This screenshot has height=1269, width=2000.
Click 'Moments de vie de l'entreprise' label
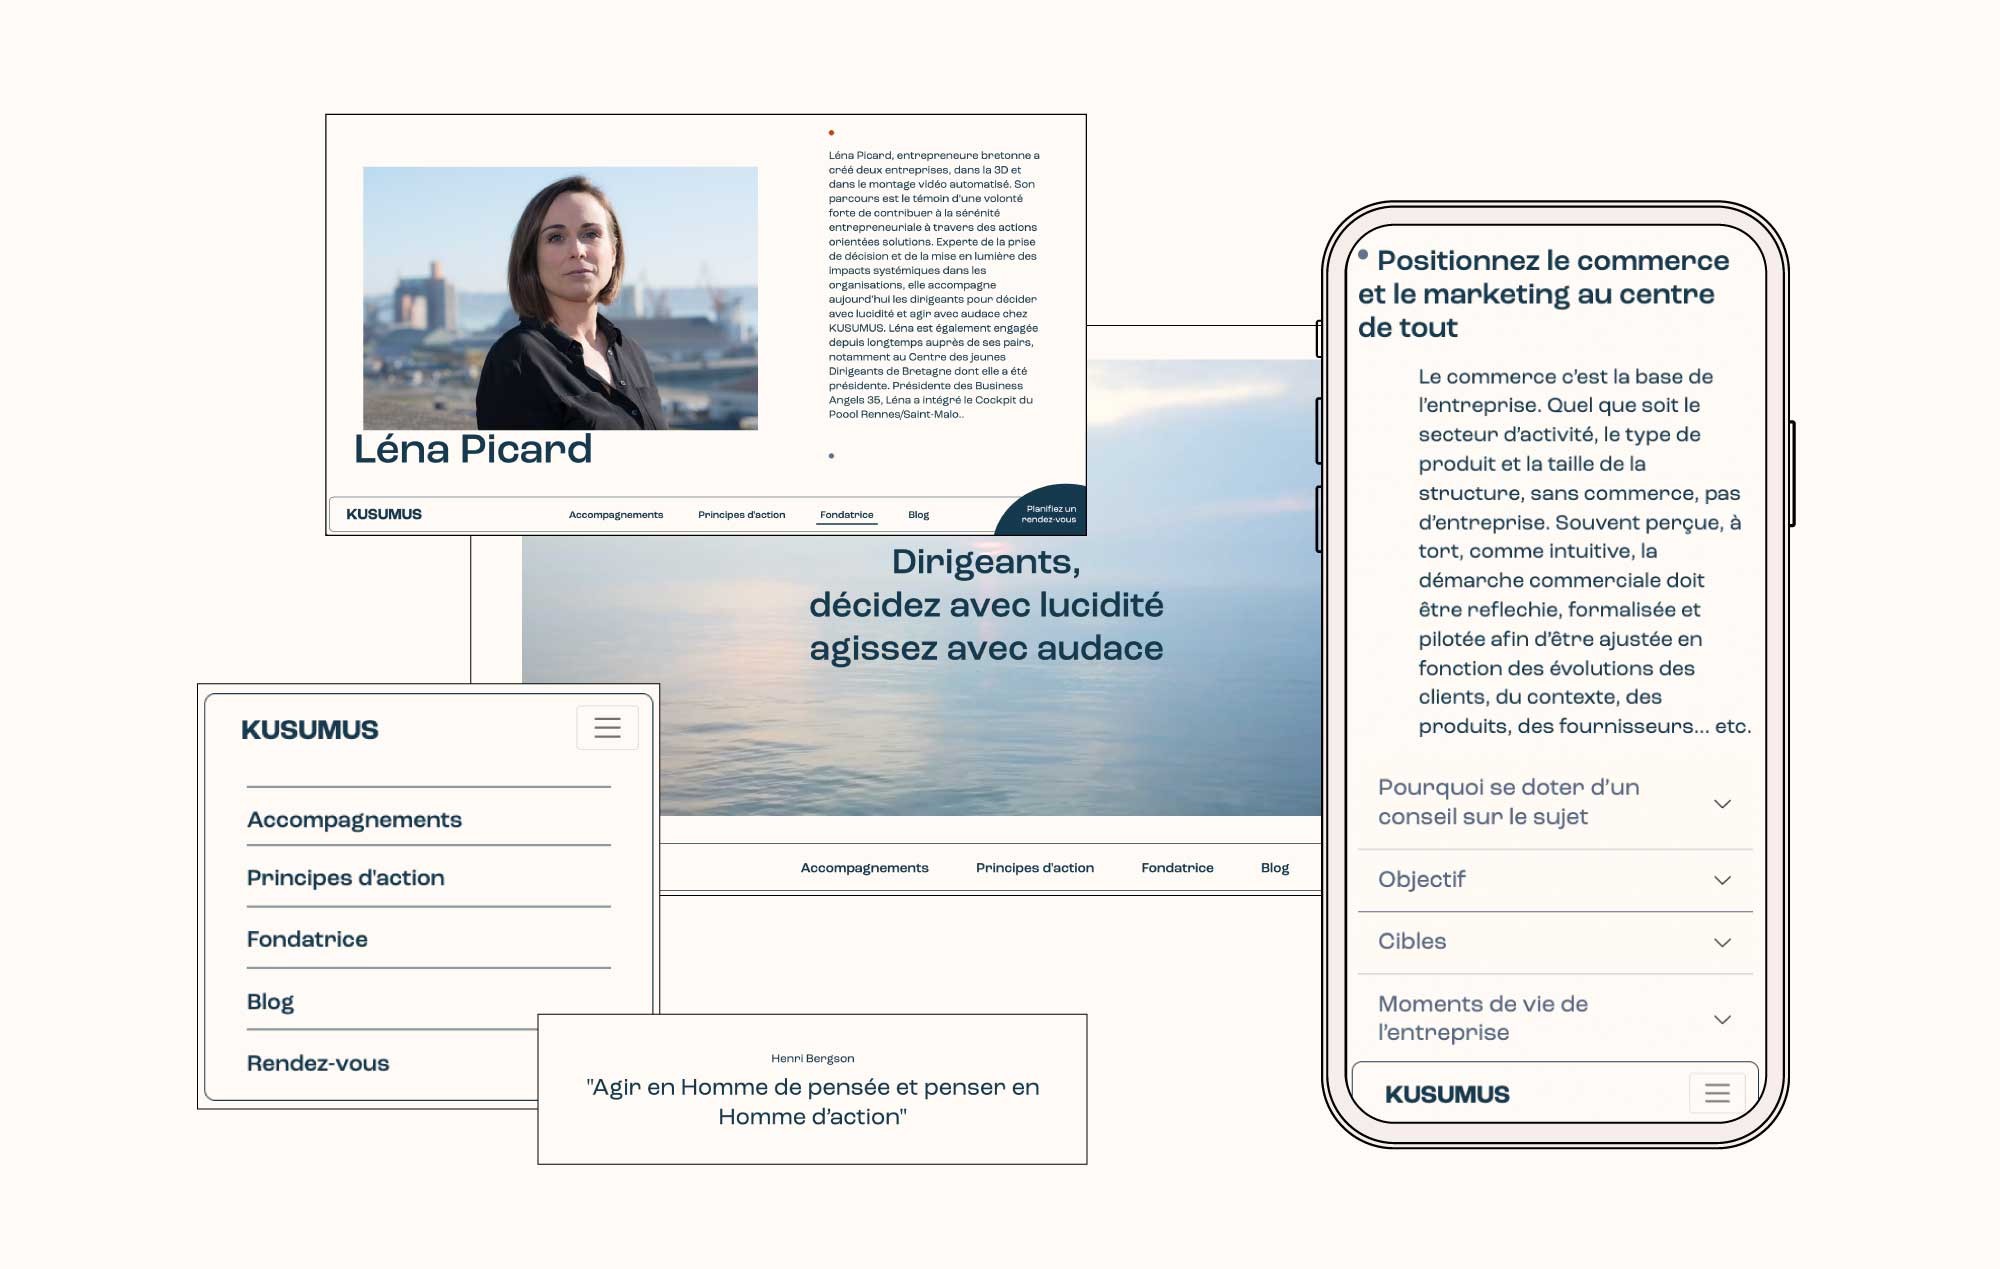click(x=1483, y=1018)
